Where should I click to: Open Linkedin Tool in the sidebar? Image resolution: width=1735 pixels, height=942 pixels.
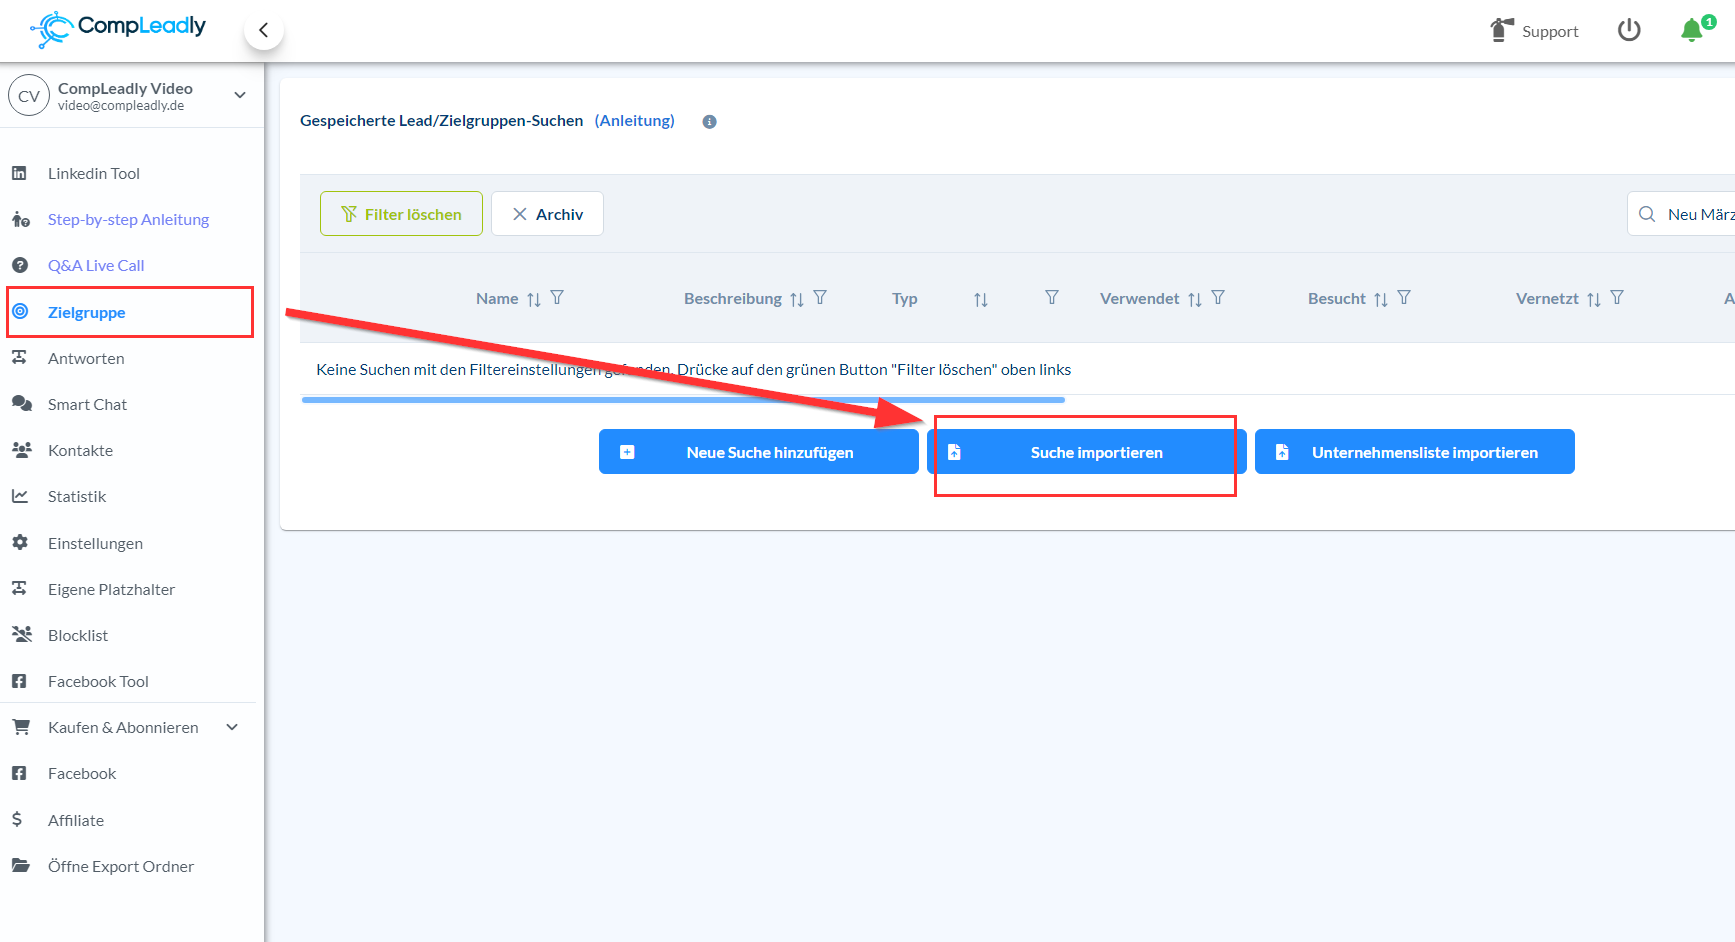(93, 173)
